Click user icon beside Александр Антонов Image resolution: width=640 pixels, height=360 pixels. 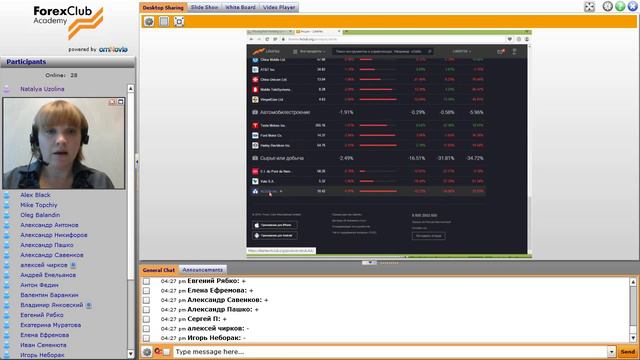click(7, 225)
